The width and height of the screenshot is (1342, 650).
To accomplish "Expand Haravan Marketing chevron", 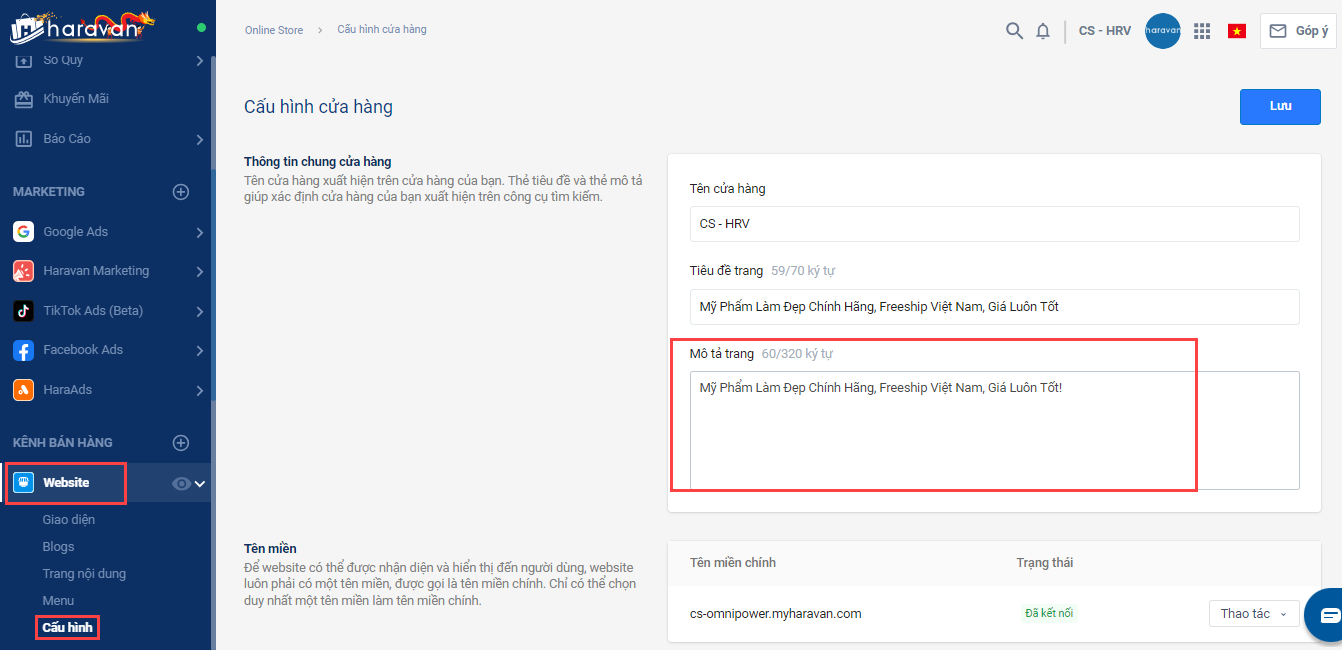I will point(200,272).
